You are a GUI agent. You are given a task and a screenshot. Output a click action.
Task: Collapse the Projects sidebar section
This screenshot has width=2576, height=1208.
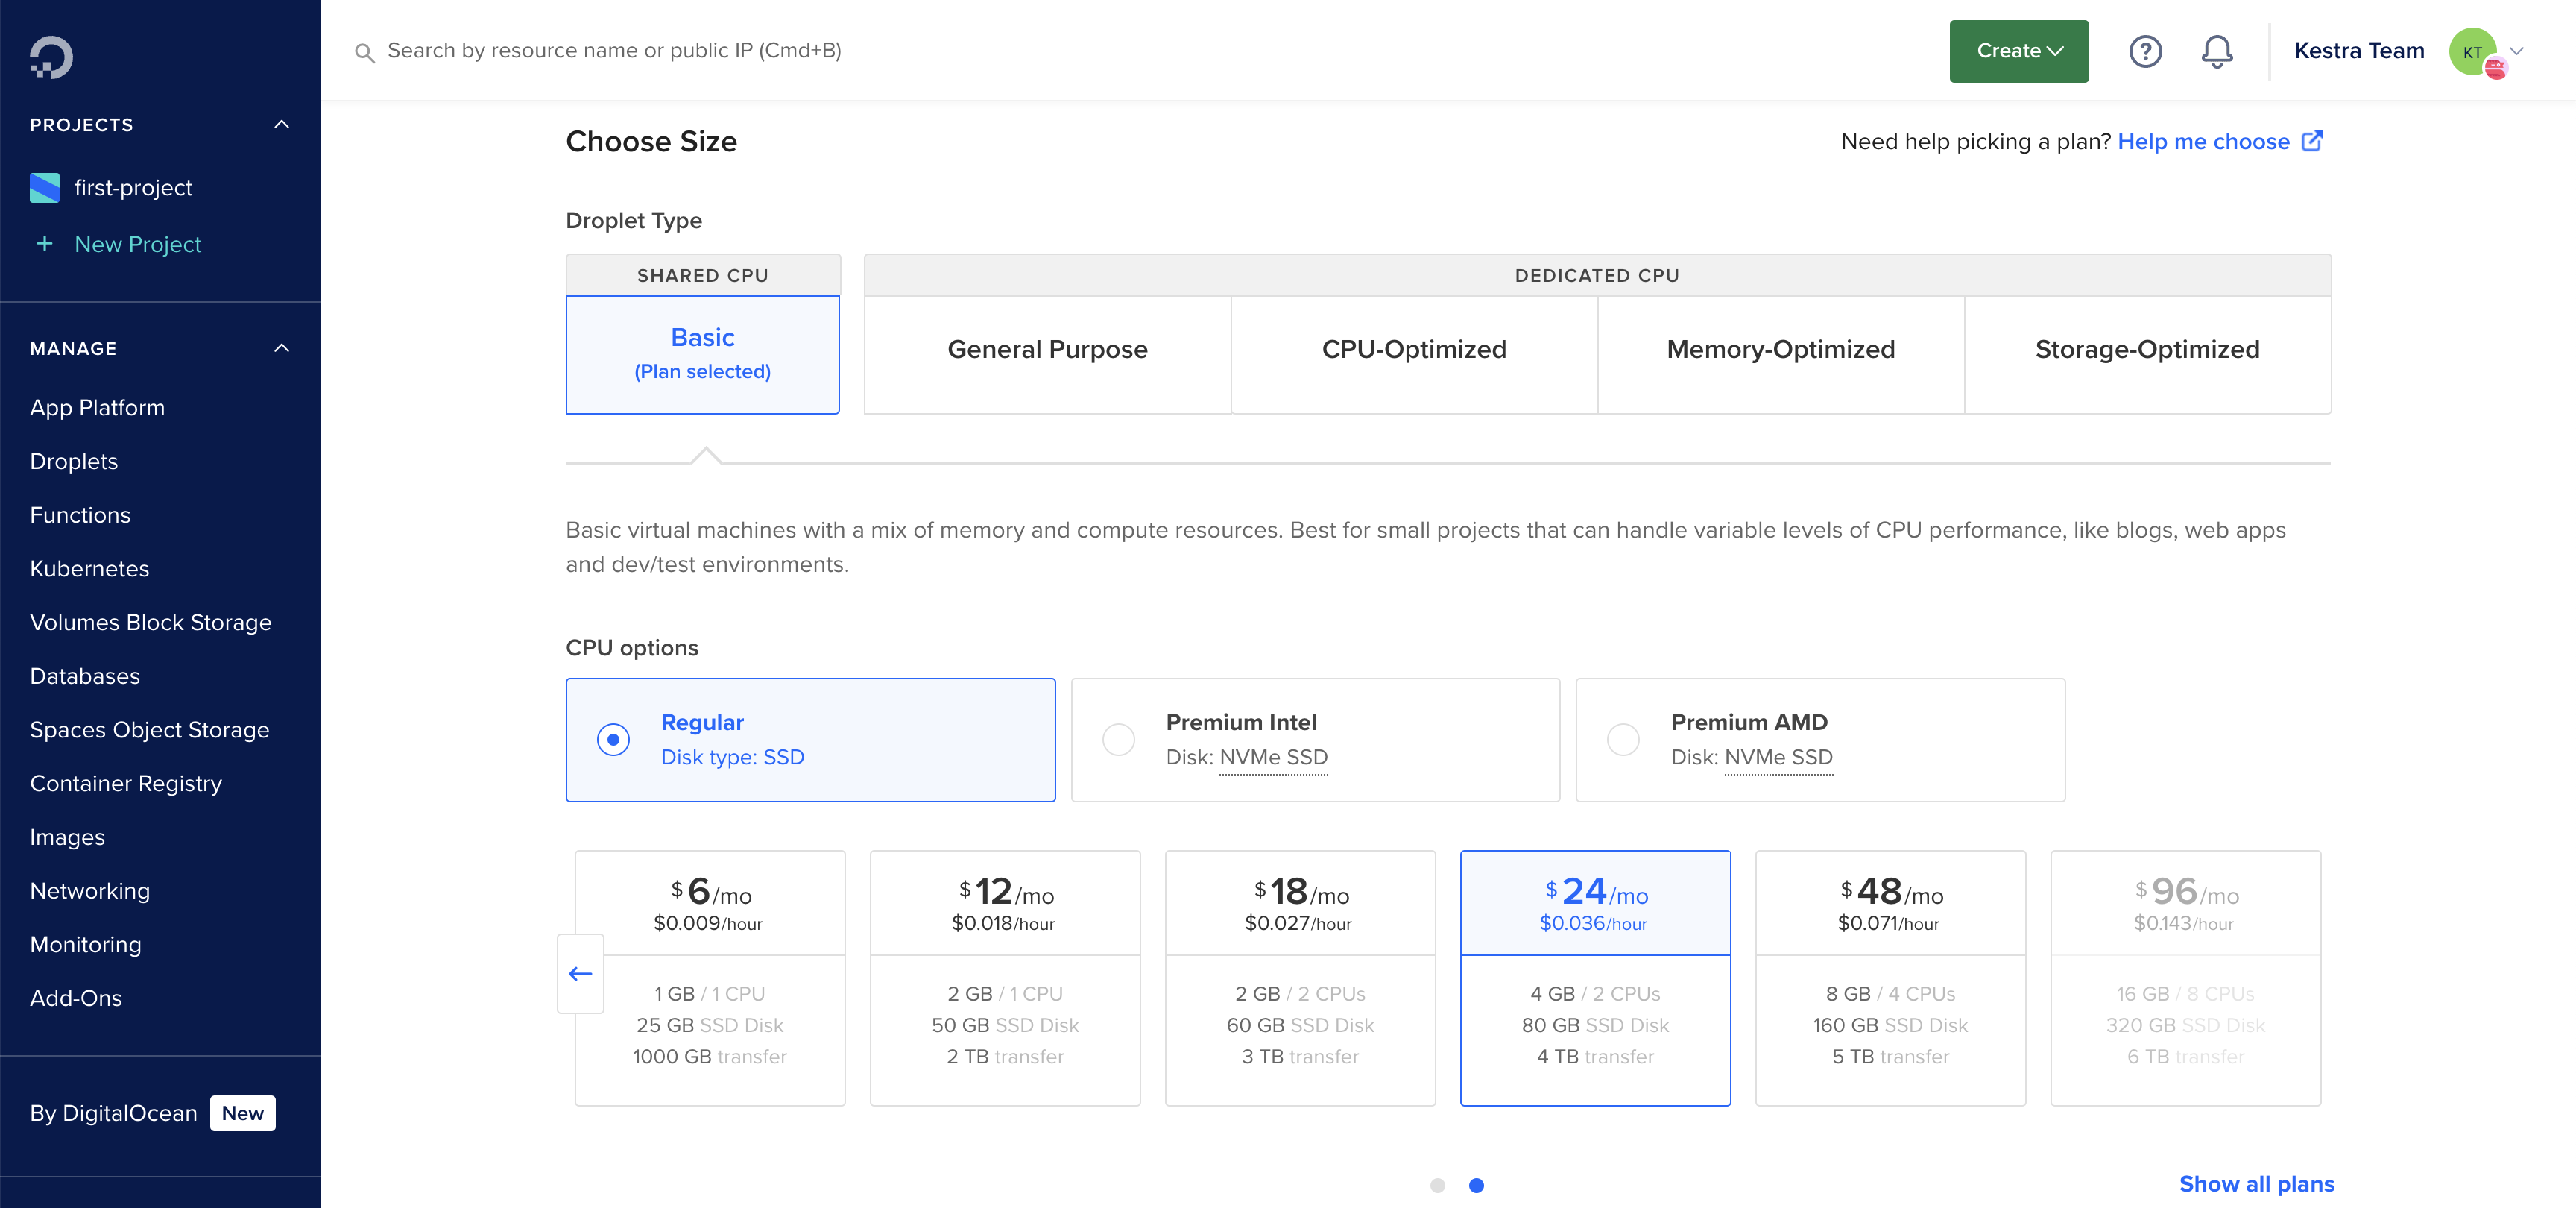282,125
